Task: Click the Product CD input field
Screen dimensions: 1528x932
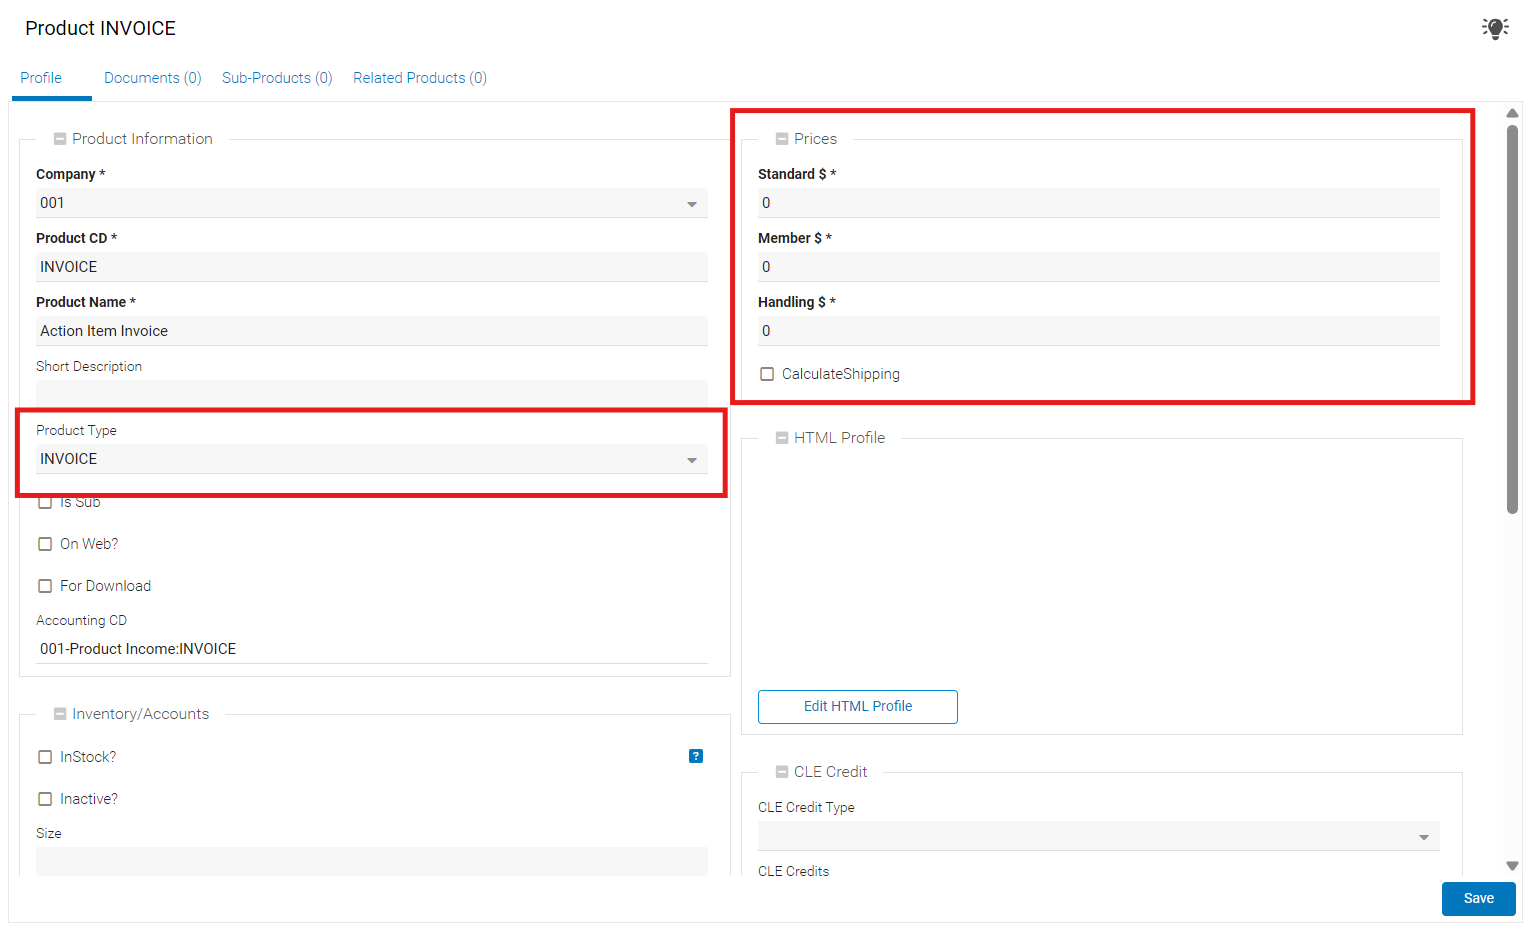Action: pyautogui.click(x=372, y=267)
